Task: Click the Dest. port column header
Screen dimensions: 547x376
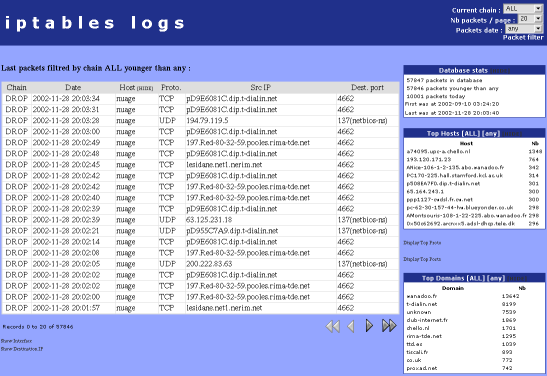Action: click(367, 88)
